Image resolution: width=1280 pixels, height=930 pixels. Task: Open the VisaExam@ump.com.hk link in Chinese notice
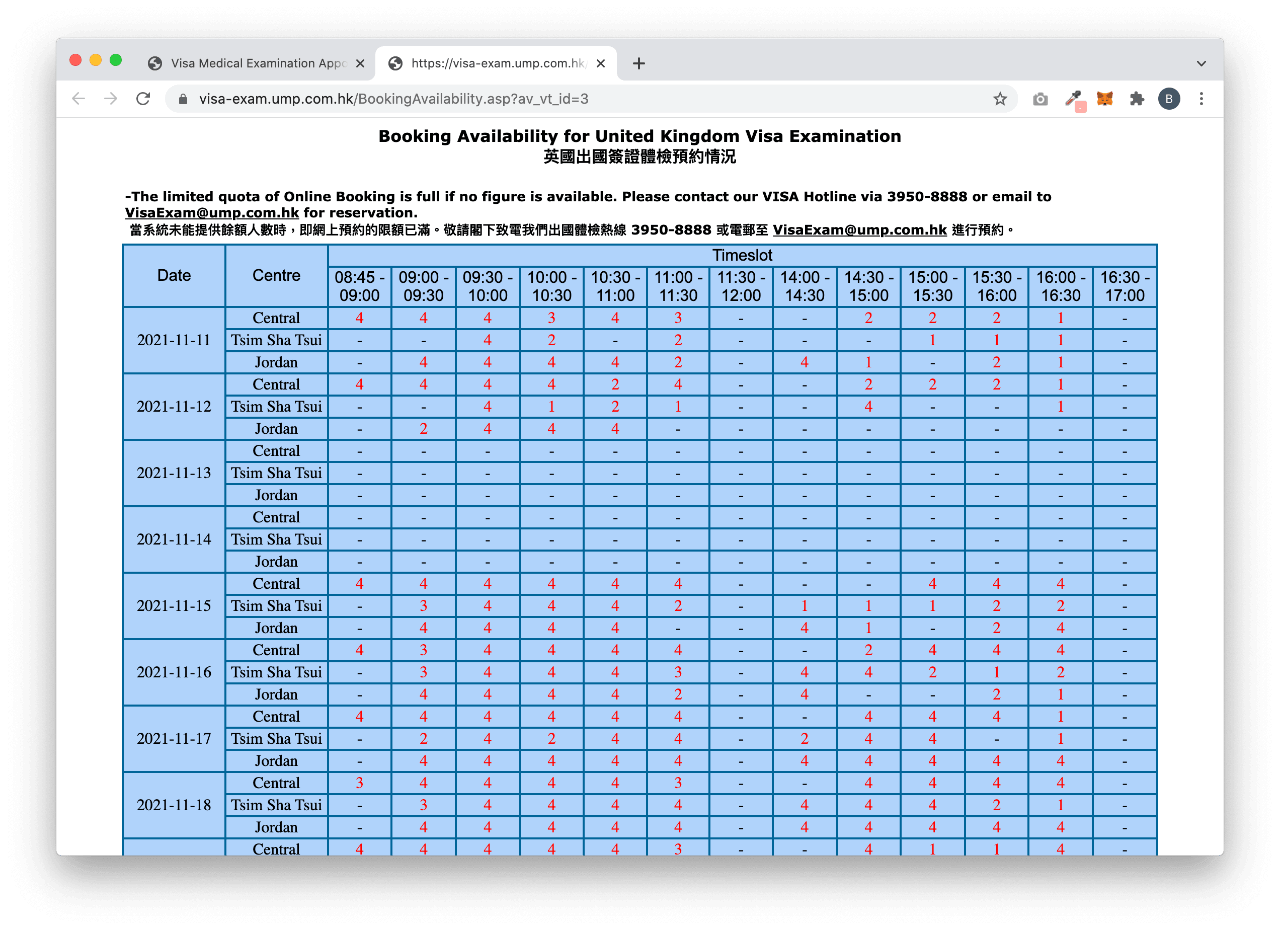(860, 230)
